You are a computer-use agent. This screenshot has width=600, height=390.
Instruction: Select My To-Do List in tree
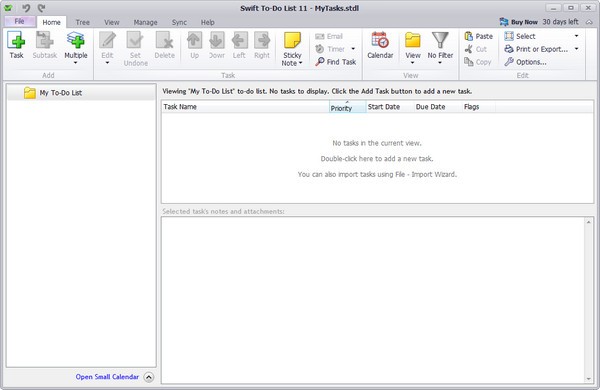tap(82, 93)
